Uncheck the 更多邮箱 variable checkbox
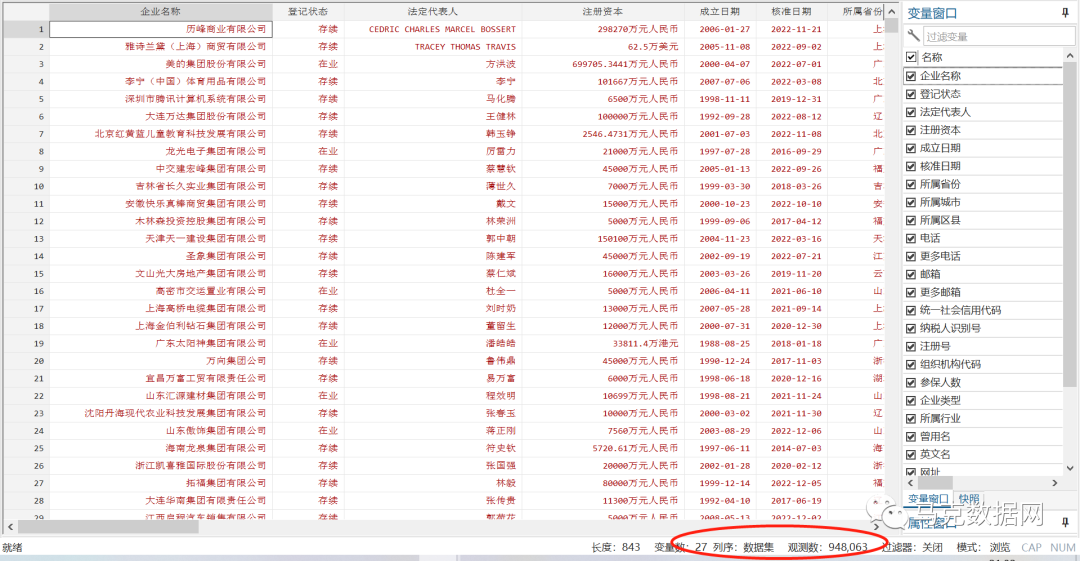 911,292
